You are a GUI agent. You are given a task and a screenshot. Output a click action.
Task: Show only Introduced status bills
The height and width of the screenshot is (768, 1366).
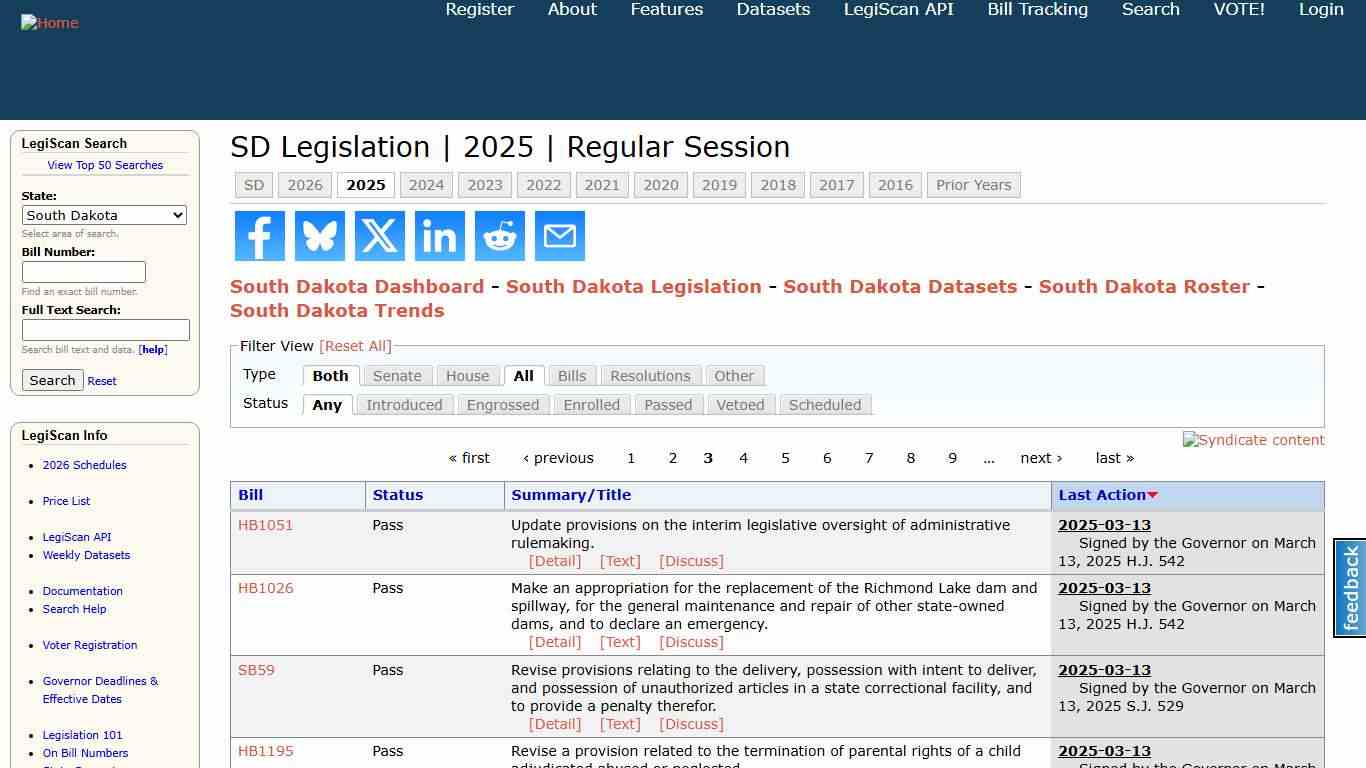click(404, 405)
